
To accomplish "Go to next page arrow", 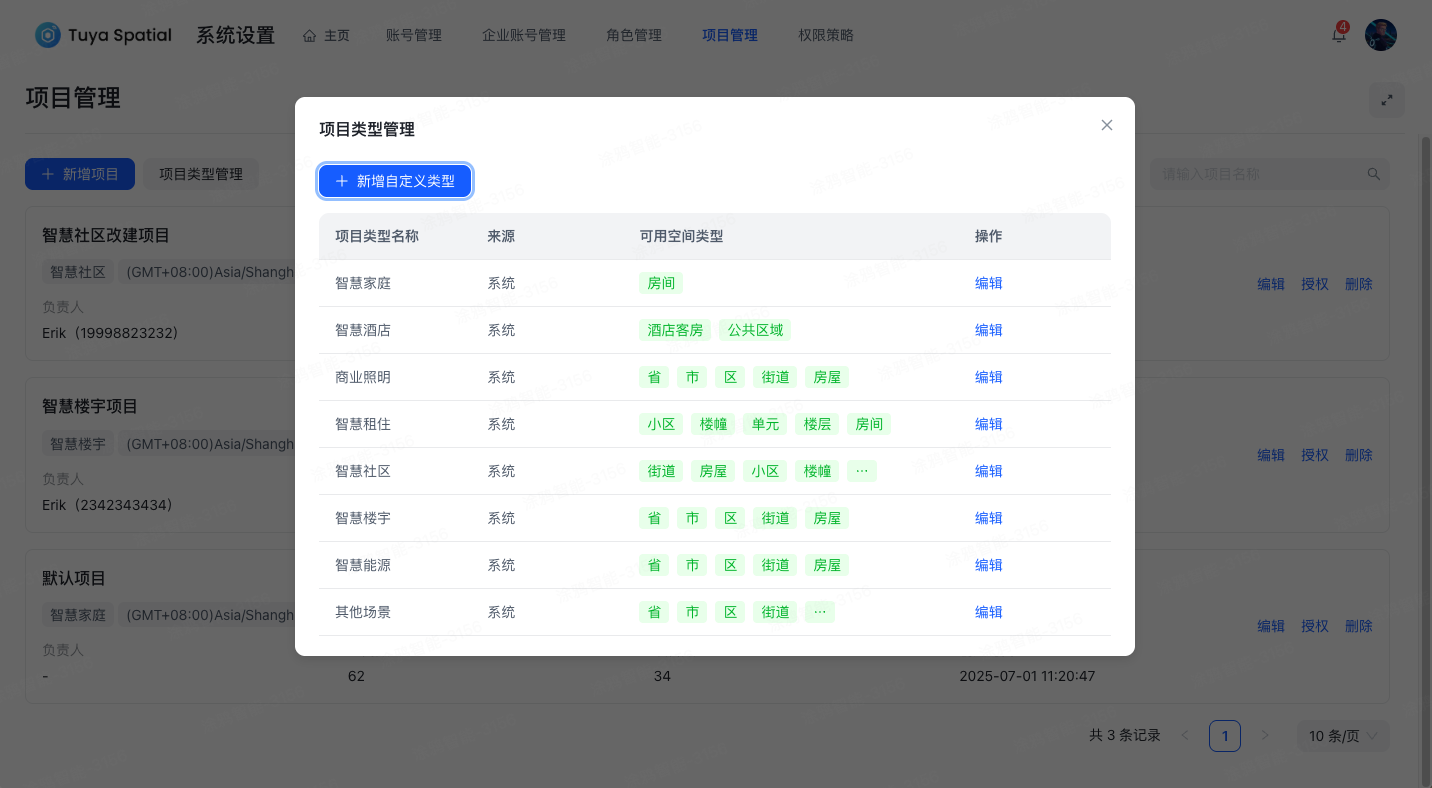I will coord(1265,736).
